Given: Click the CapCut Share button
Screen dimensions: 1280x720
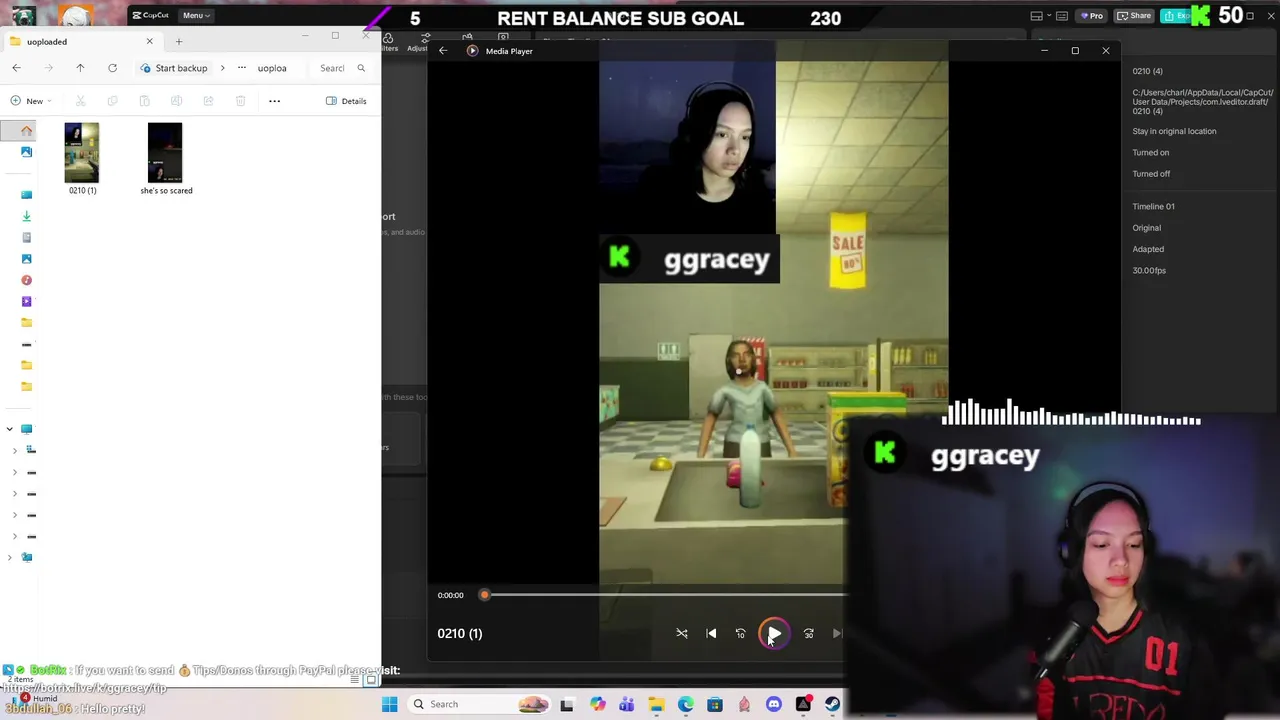Looking at the screenshot, I should tap(1135, 16).
